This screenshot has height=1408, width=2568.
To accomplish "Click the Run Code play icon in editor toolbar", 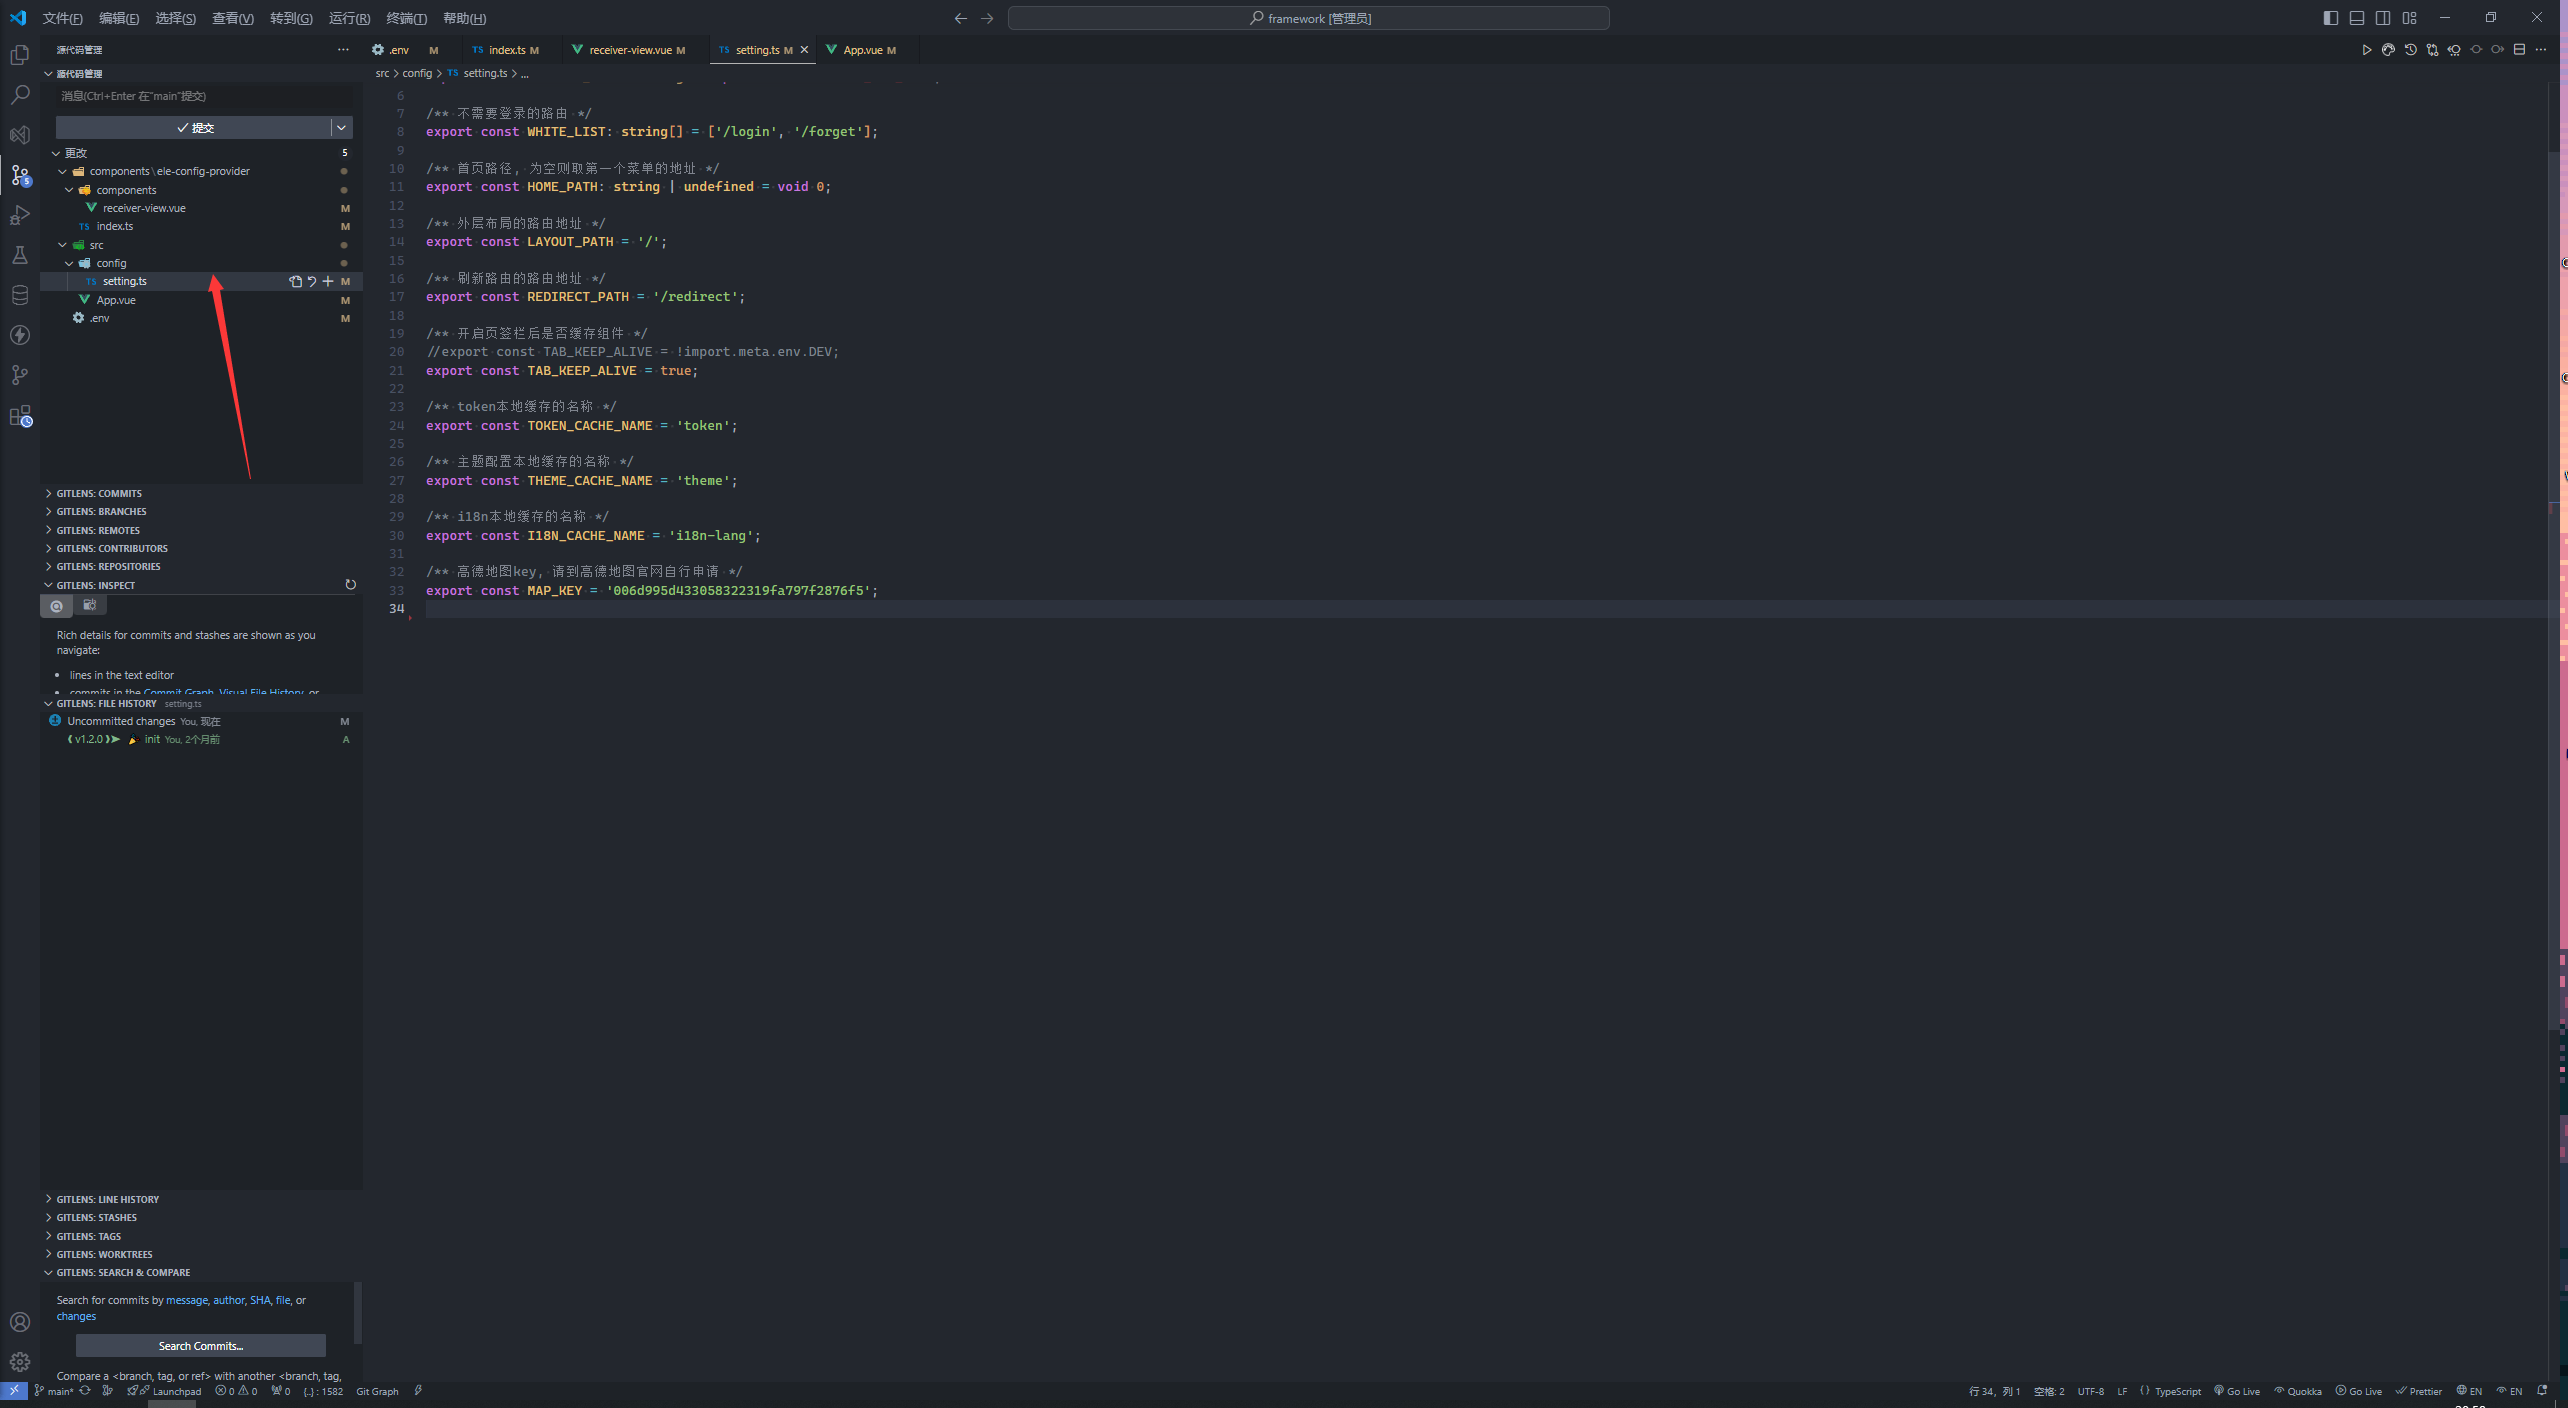I will click(x=2366, y=50).
